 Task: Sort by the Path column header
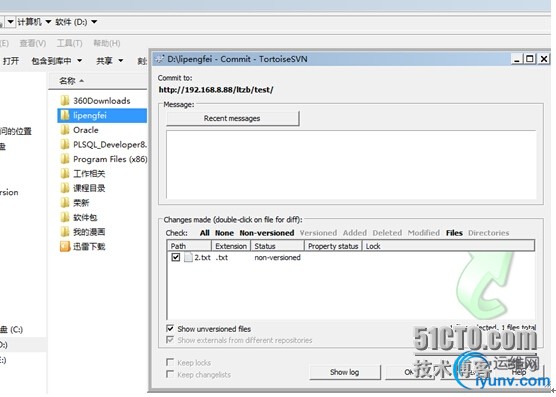[x=189, y=246]
